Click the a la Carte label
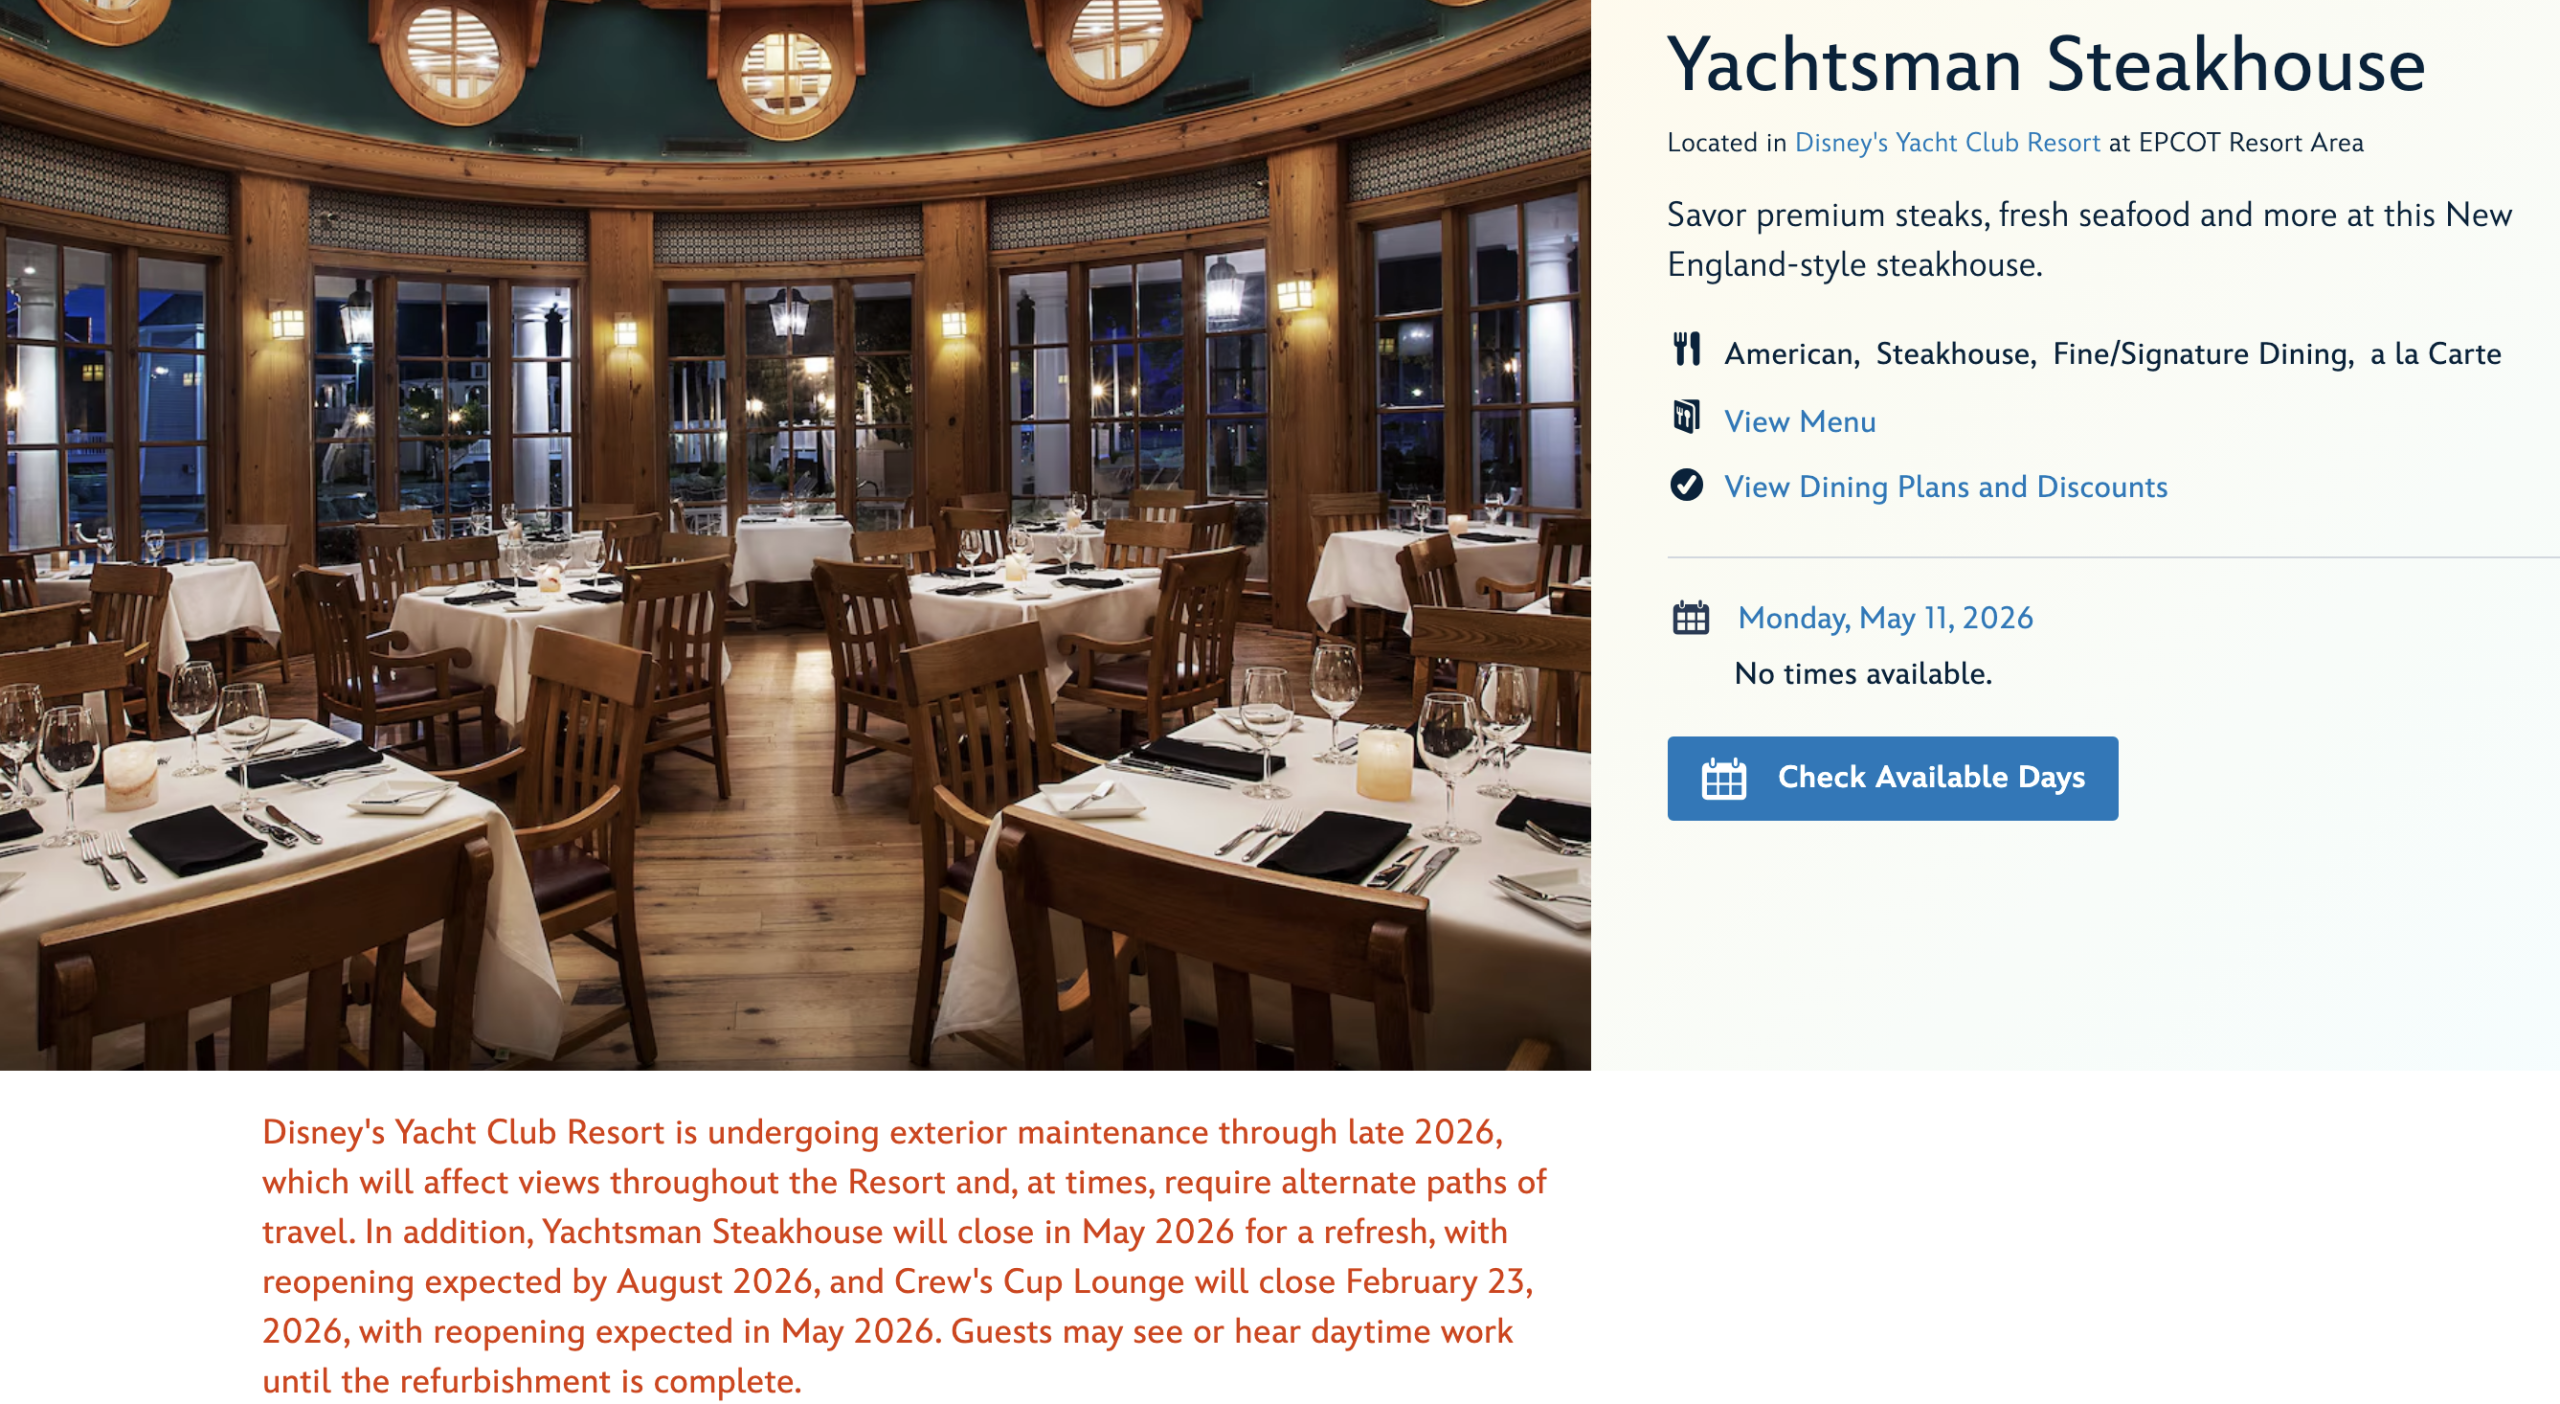This screenshot has width=2560, height=1404. click(2435, 354)
